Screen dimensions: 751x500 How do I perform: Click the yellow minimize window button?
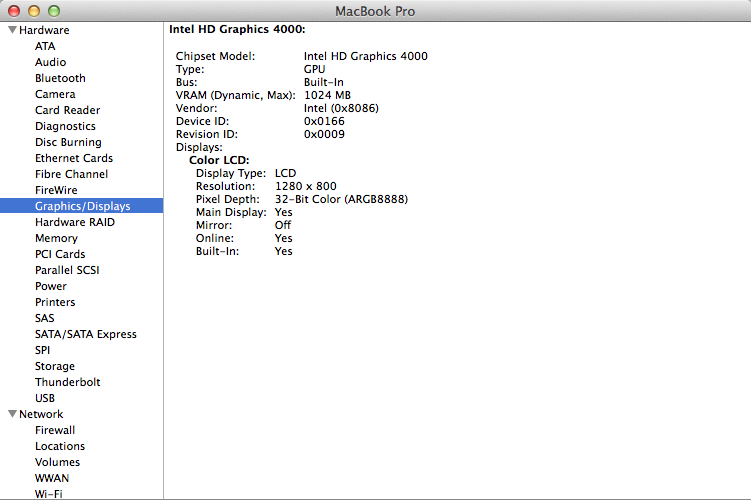click(34, 11)
